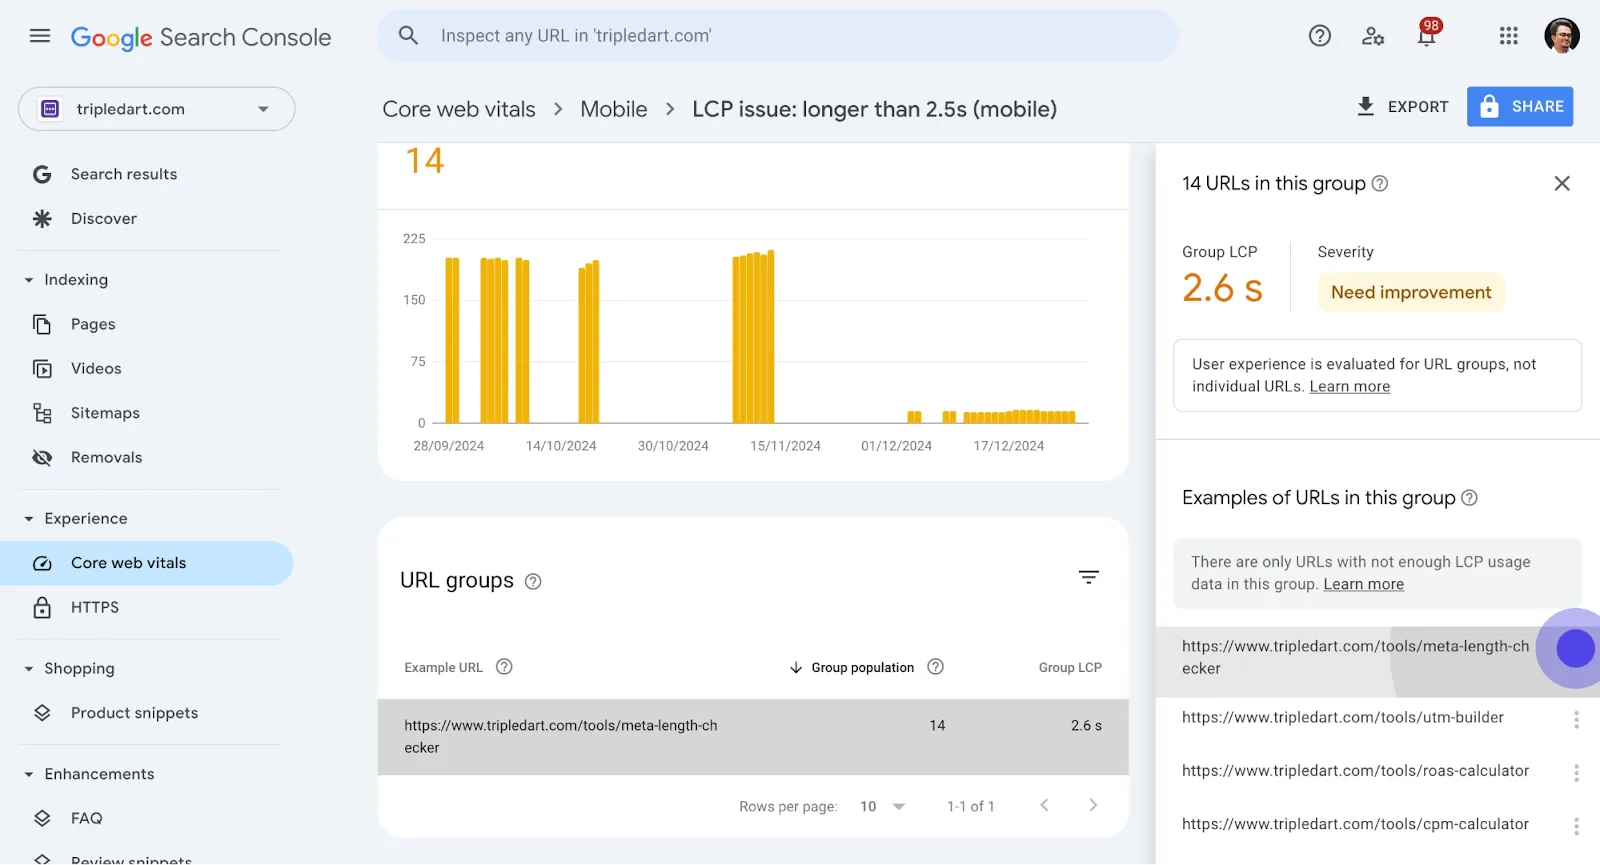Image resolution: width=1600 pixels, height=865 pixels.
Task: Open the Discover report
Action: 104,219
